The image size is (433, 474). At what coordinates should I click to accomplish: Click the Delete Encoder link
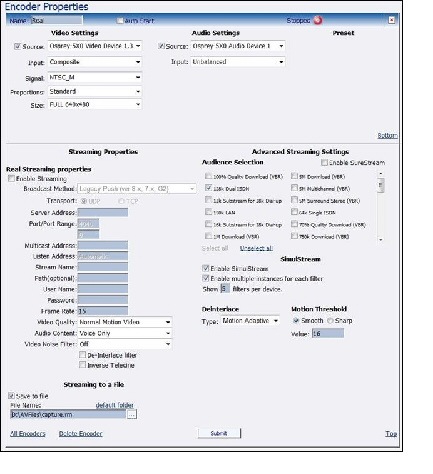pyautogui.click(x=80, y=433)
